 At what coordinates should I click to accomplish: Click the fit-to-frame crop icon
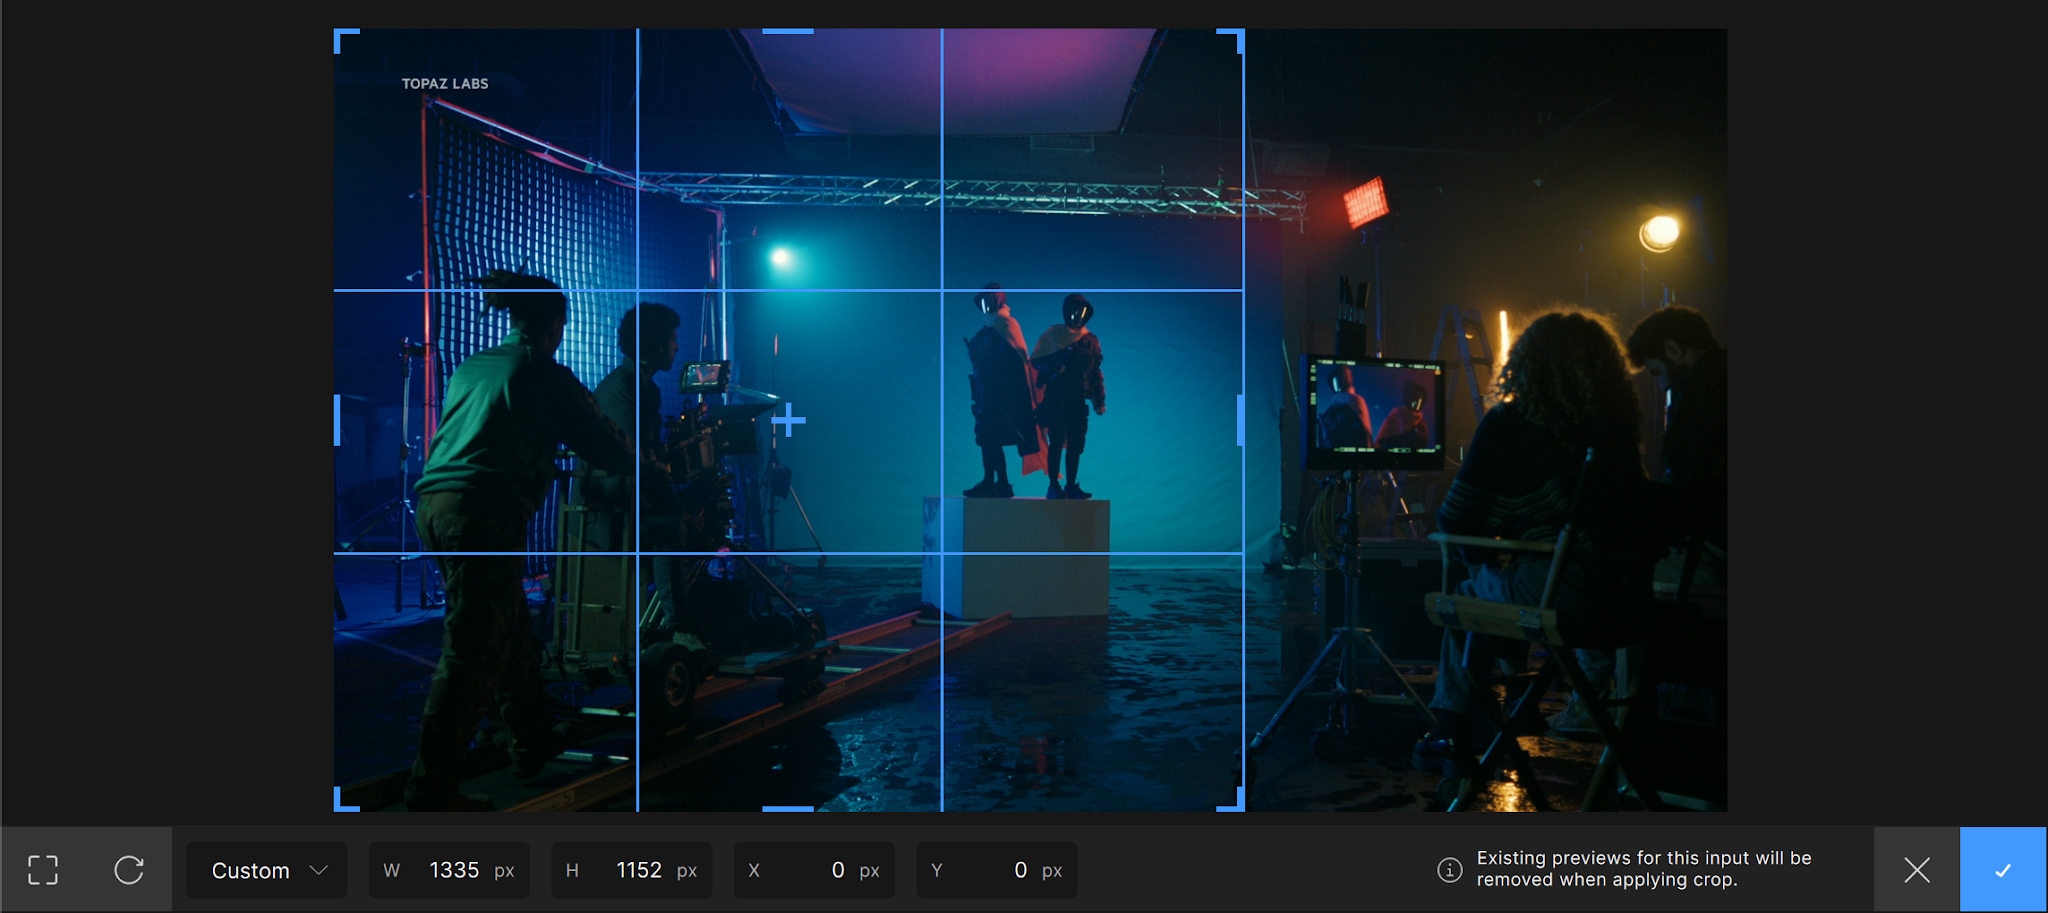click(x=43, y=870)
